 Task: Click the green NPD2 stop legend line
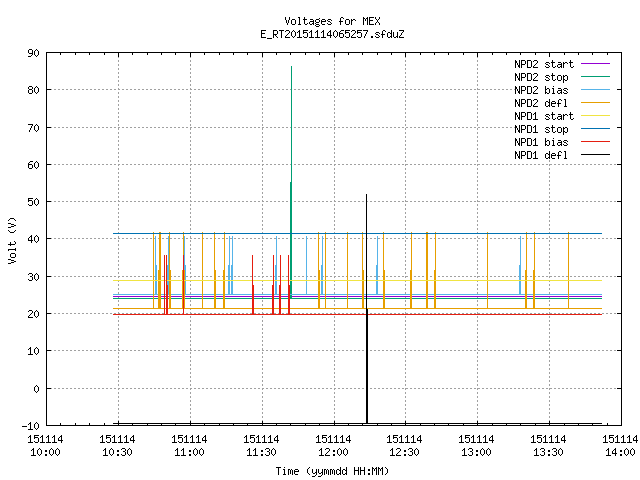point(595,76)
